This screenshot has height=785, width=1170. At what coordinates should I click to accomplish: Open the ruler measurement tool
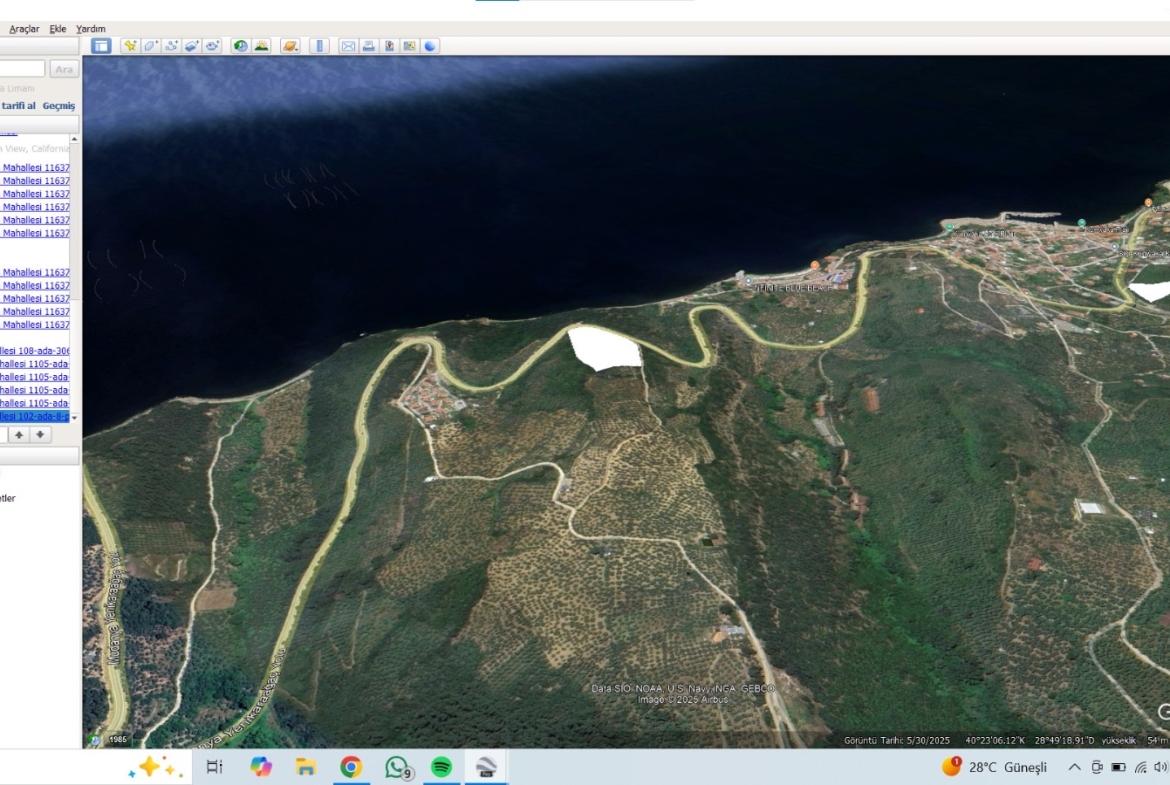pos(319,46)
